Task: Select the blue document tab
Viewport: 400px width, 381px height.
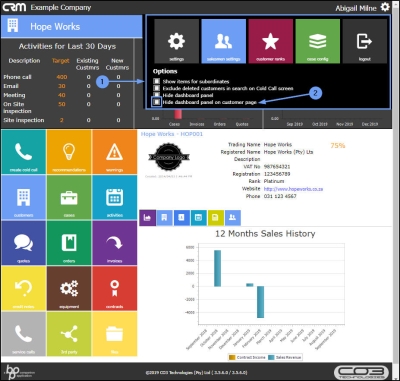Action: click(x=182, y=218)
